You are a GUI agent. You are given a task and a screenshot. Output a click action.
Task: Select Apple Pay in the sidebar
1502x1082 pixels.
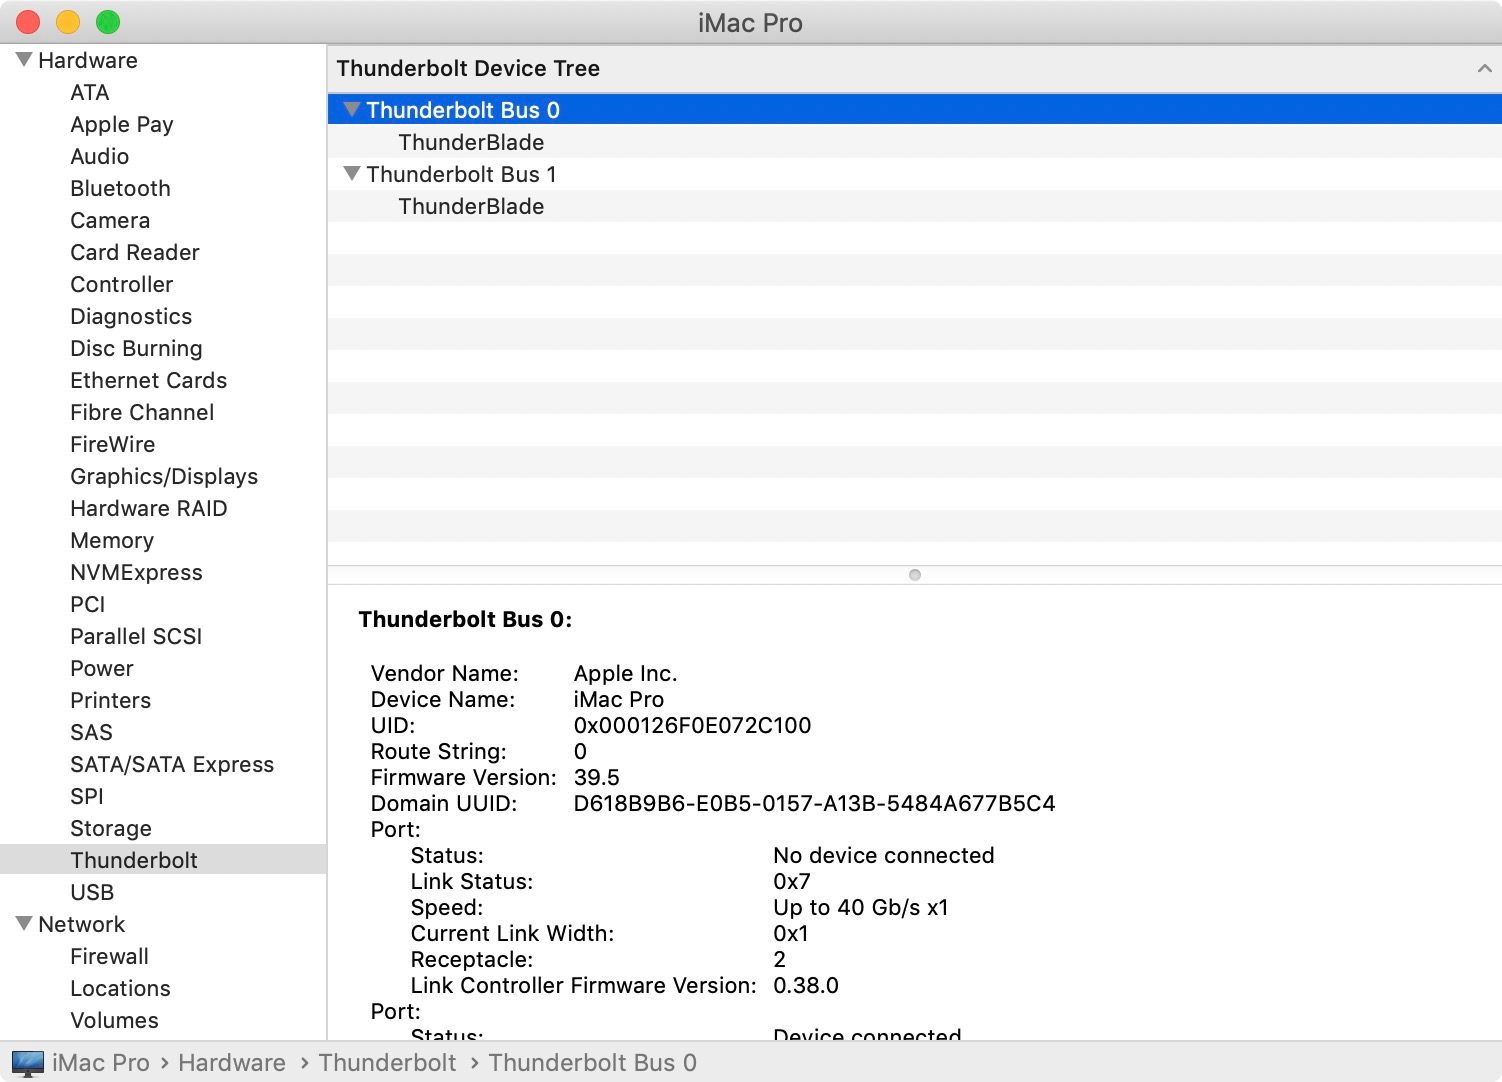pyautogui.click(x=122, y=124)
